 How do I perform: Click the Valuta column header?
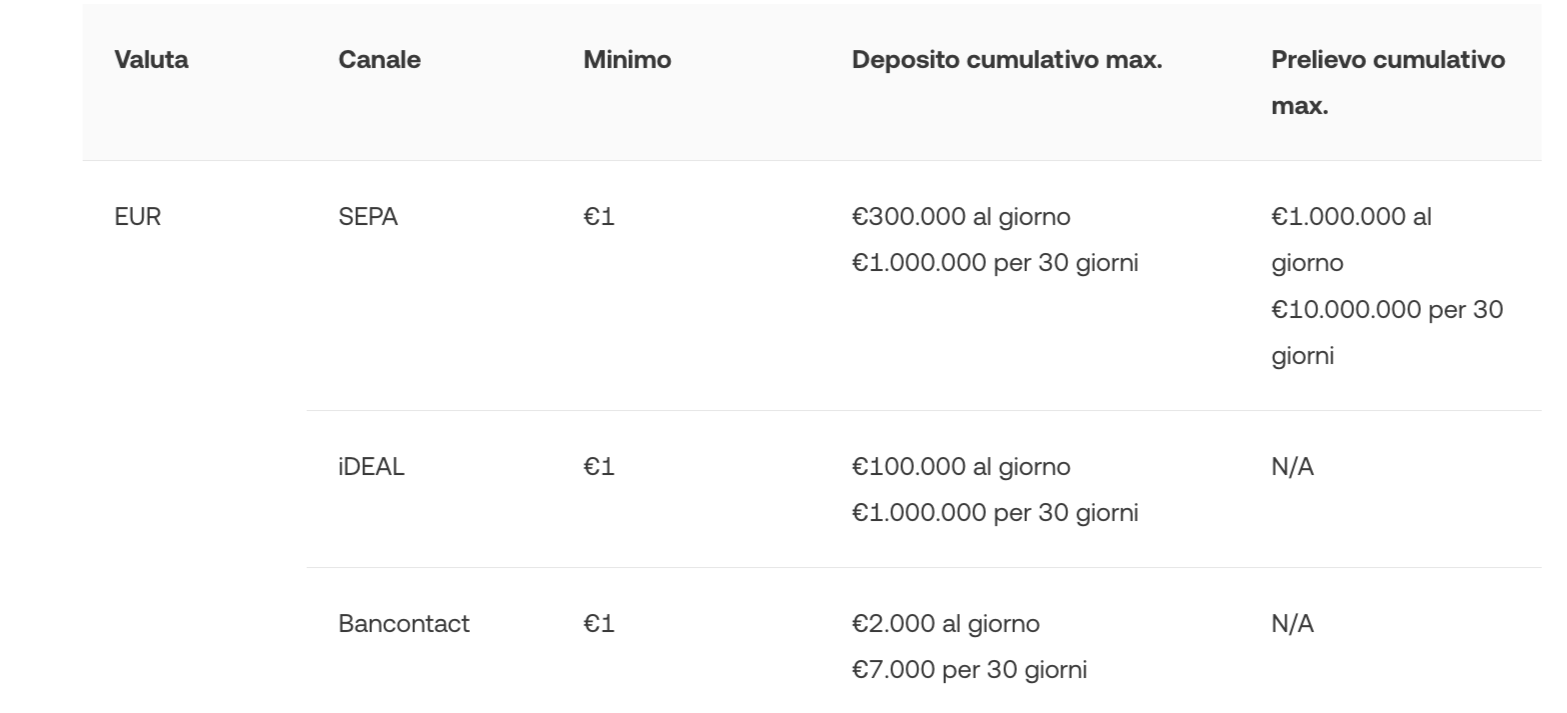tap(151, 60)
